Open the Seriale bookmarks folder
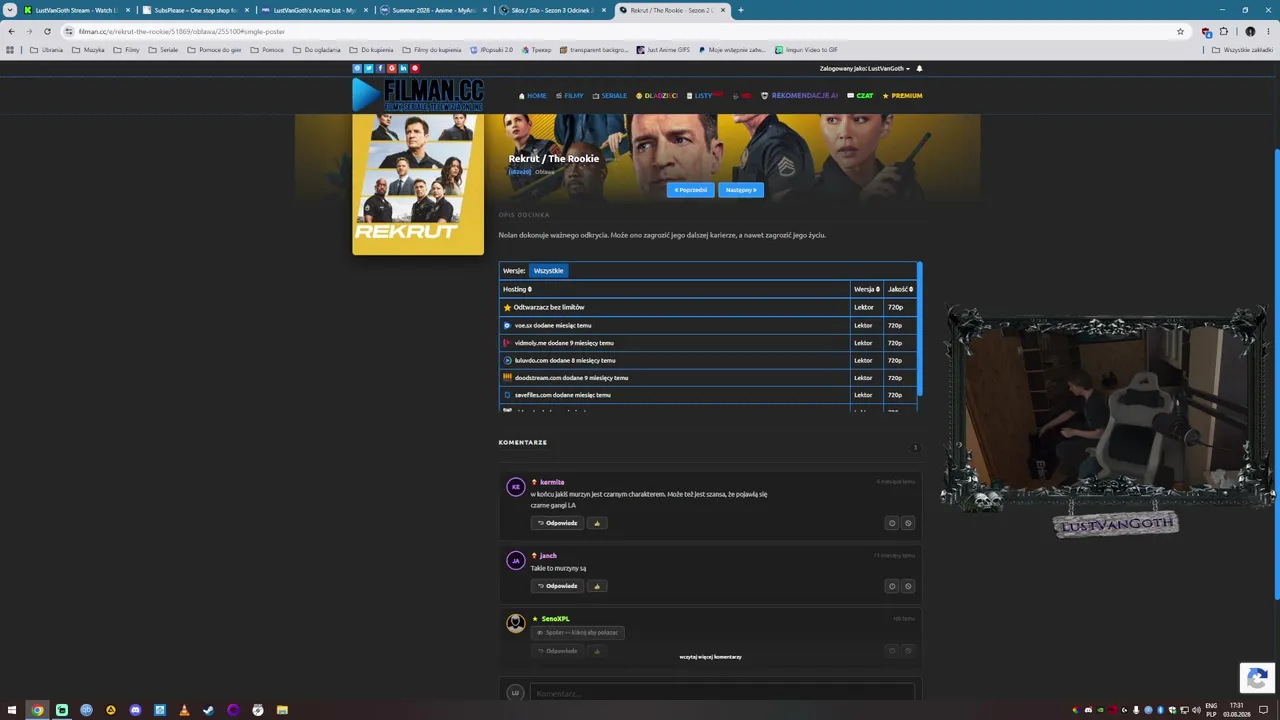The image size is (1280, 720). tap(163, 50)
